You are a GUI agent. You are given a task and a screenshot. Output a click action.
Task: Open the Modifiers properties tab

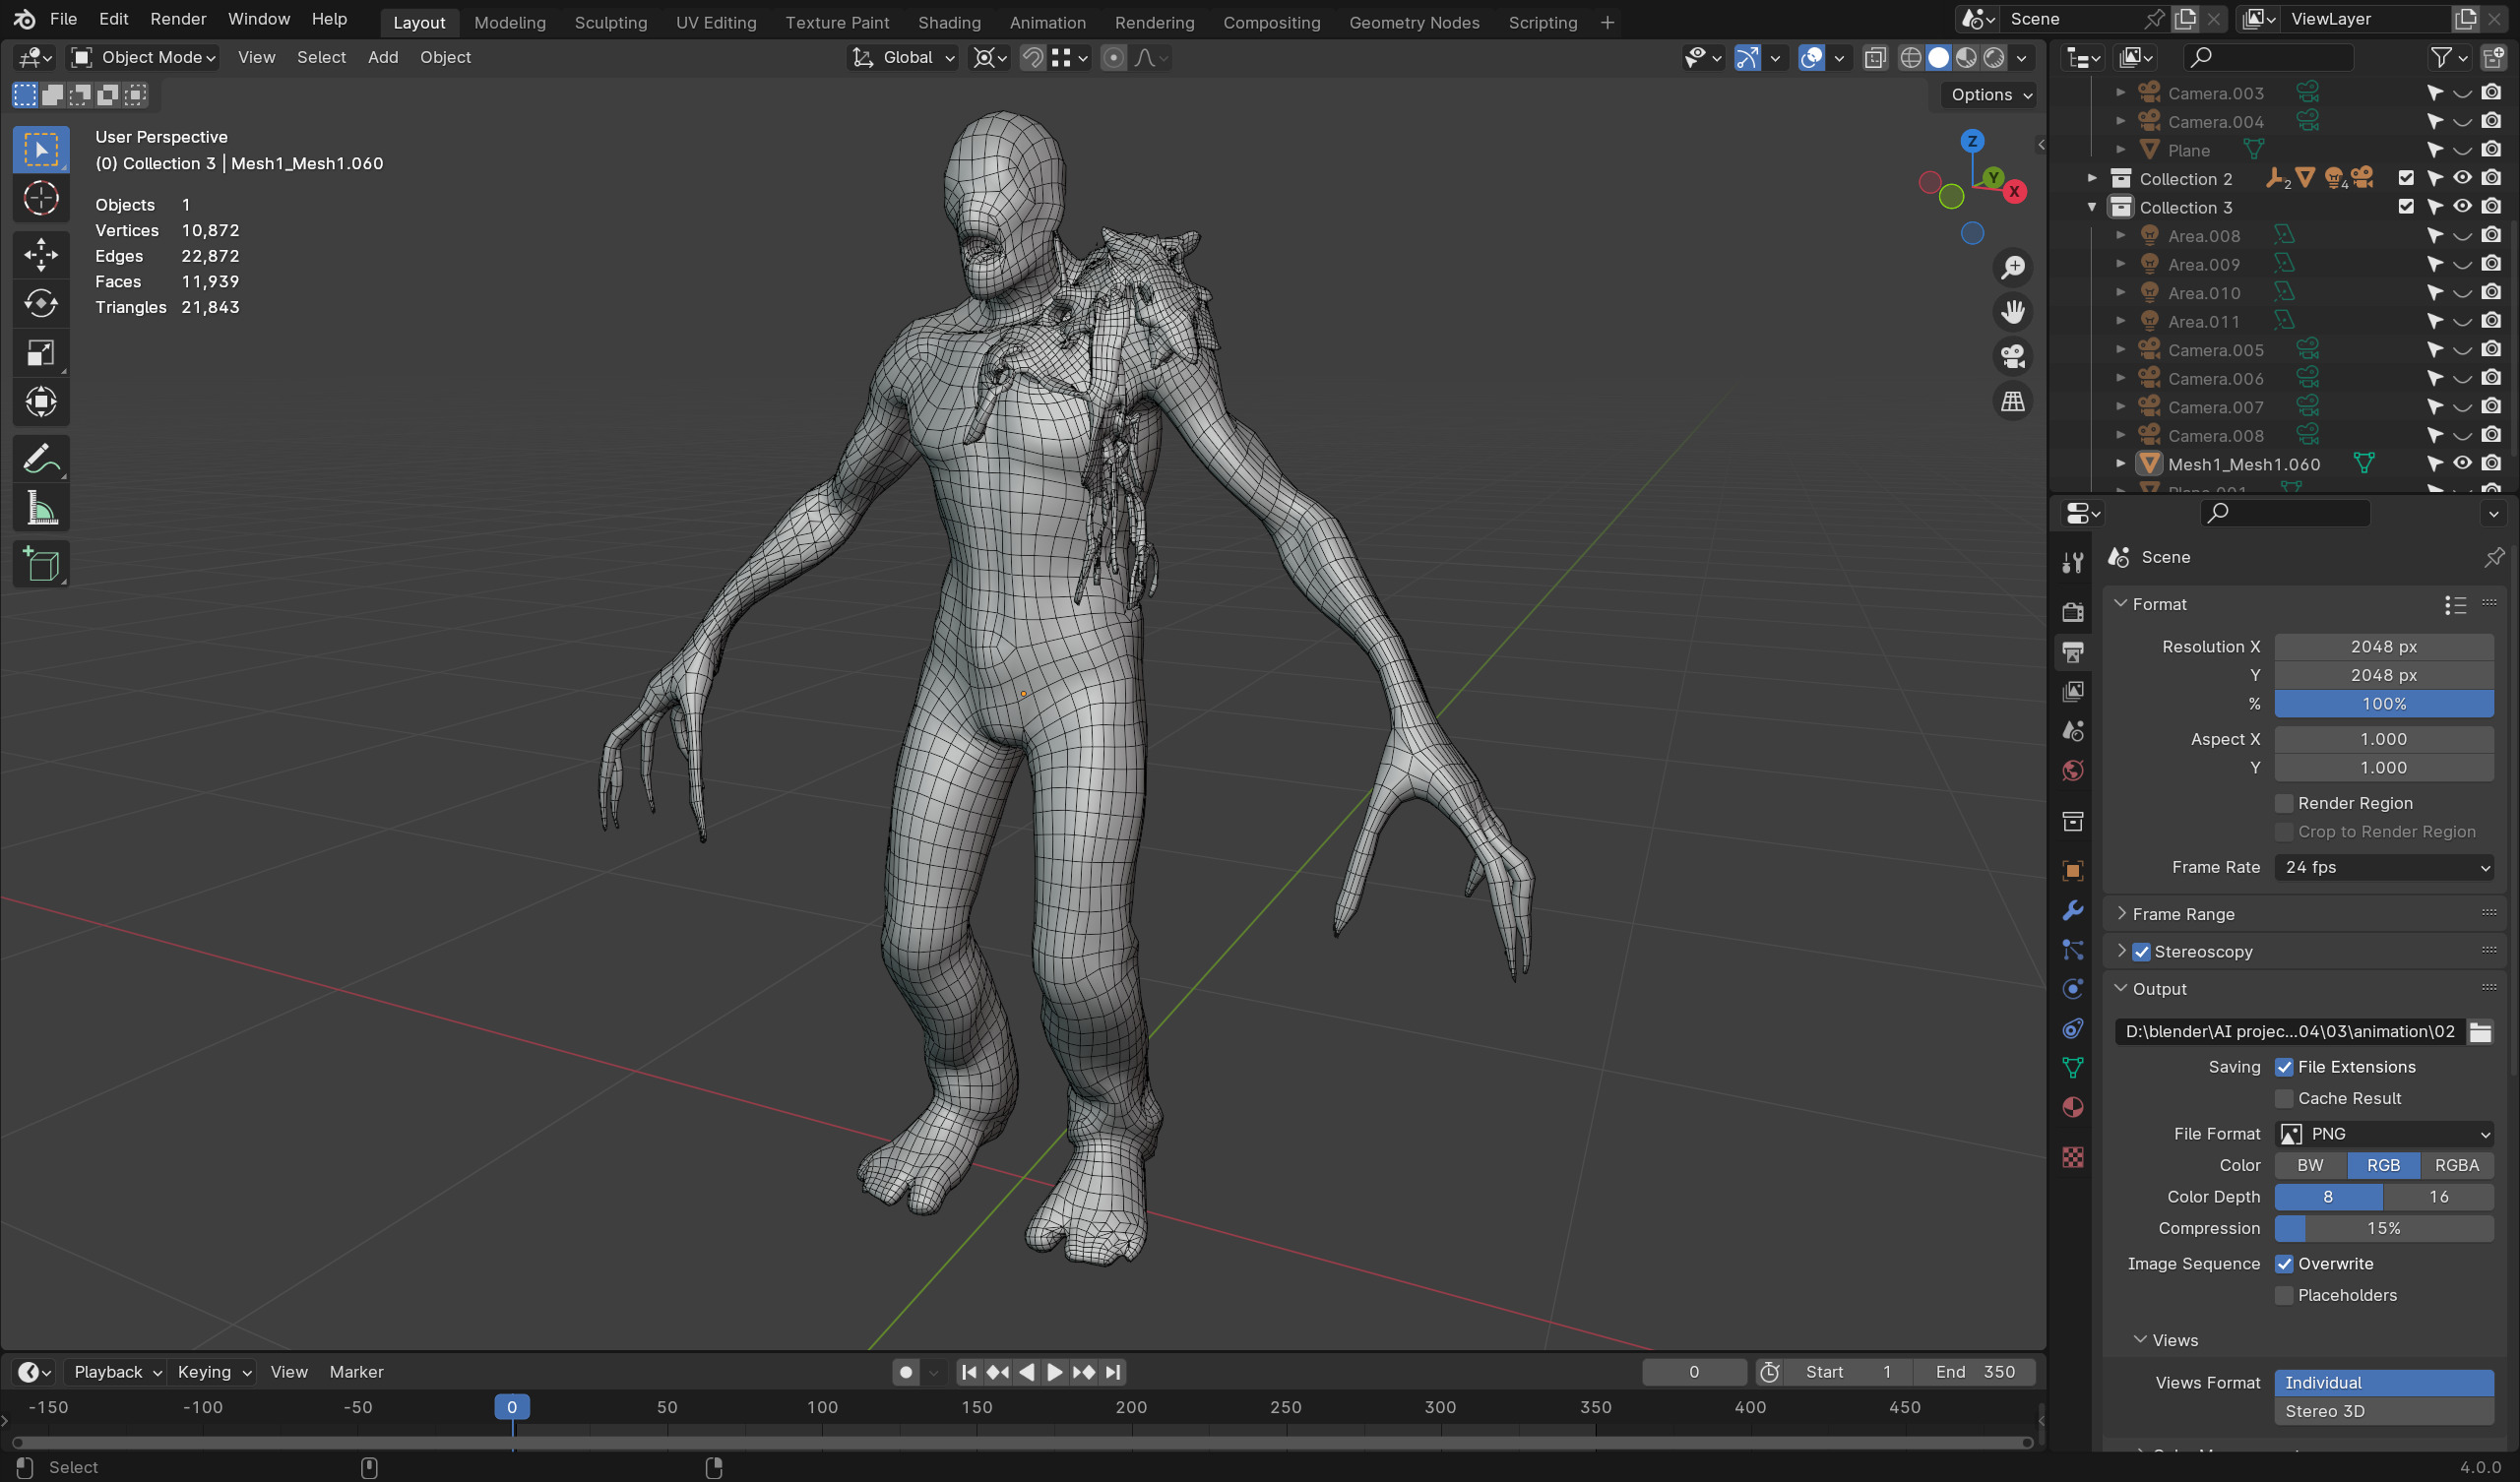tap(2072, 911)
